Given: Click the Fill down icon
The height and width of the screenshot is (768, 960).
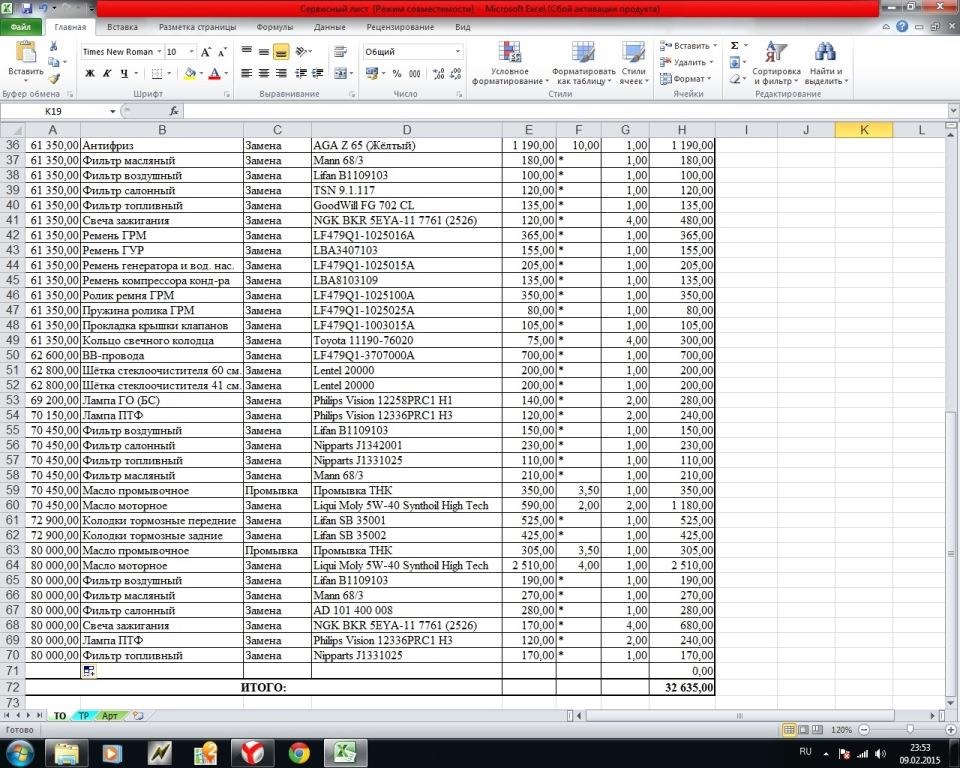Looking at the screenshot, I should click(x=735, y=62).
